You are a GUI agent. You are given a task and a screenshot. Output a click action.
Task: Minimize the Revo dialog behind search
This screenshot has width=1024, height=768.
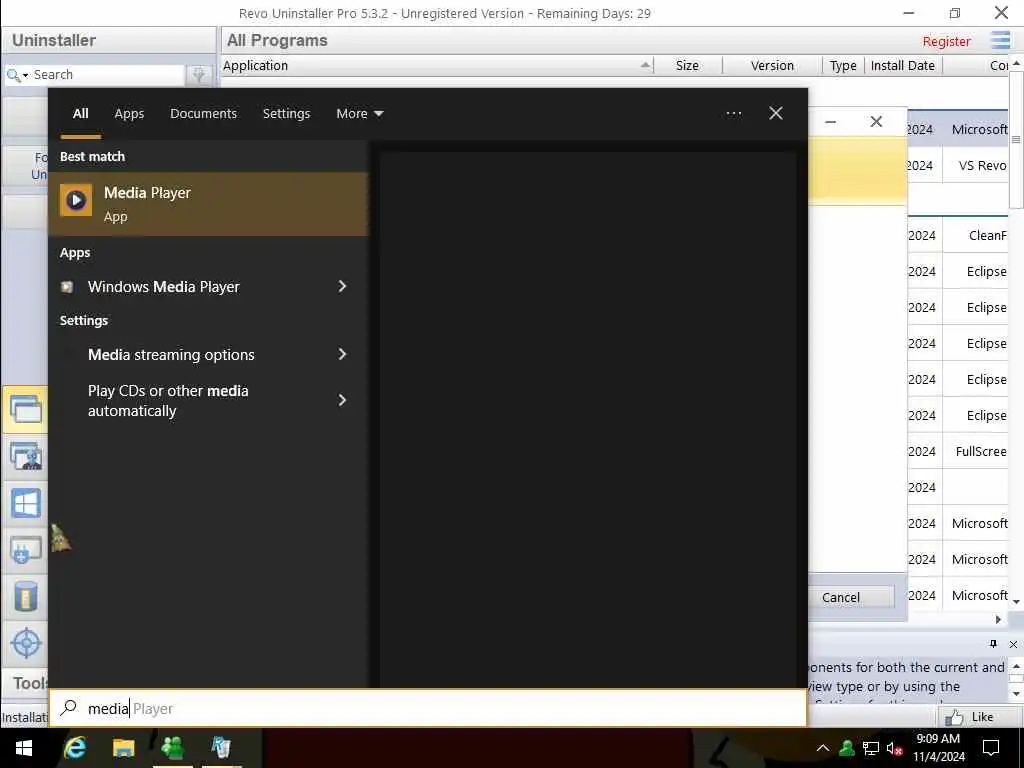(831, 122)
